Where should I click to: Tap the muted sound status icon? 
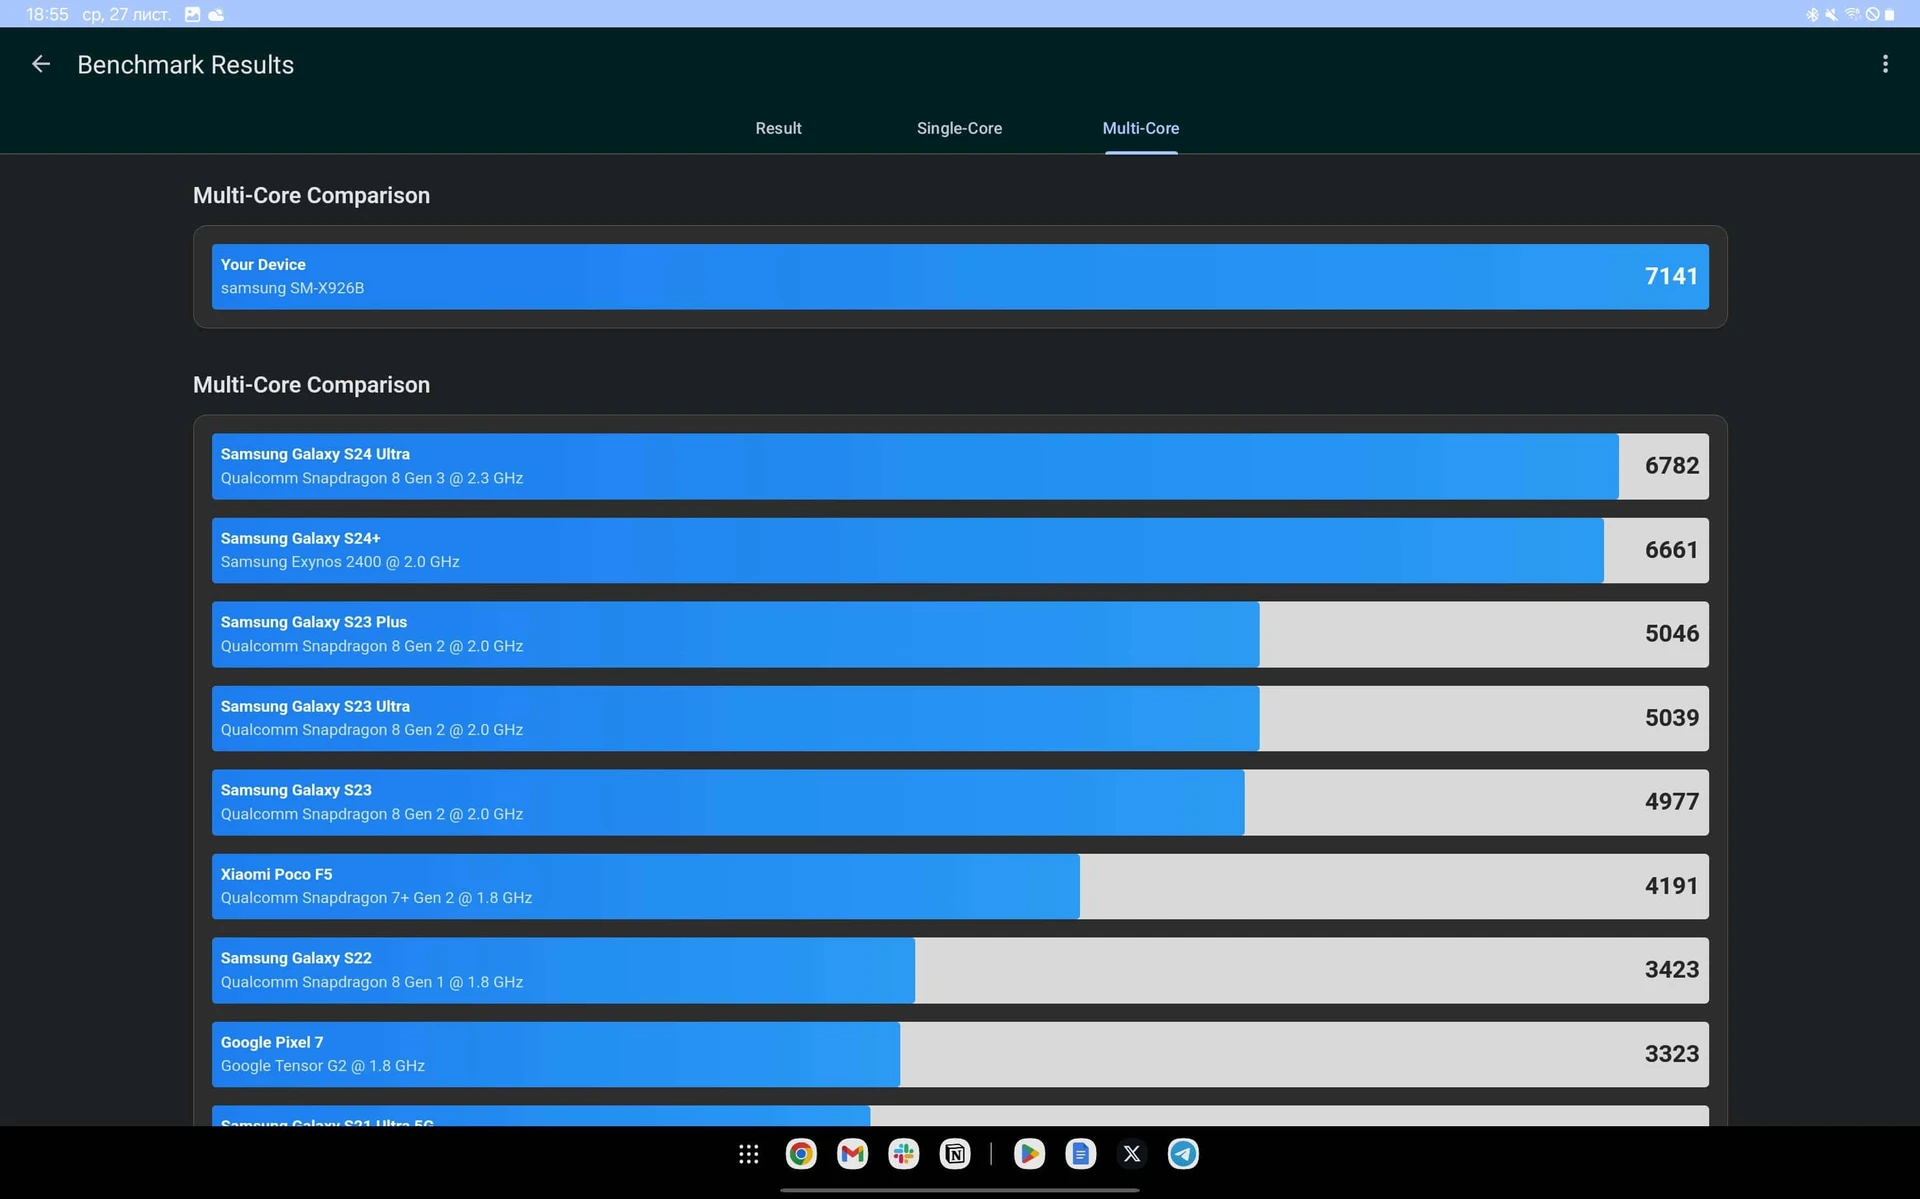coord(1831,14)
